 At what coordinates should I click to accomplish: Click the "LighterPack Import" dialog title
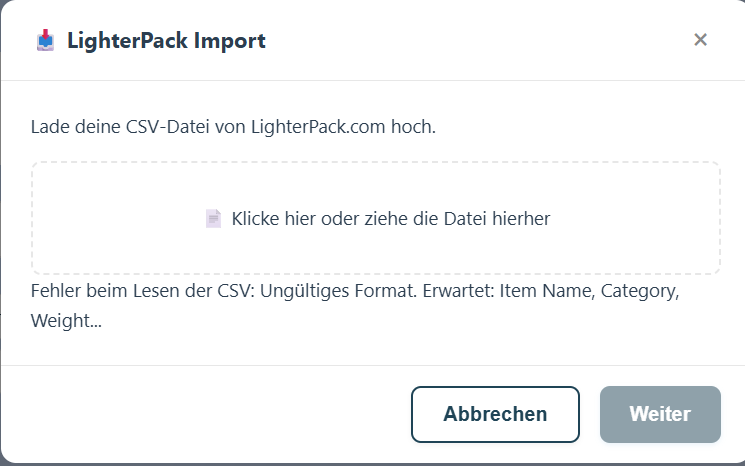(x=166, y=41)
